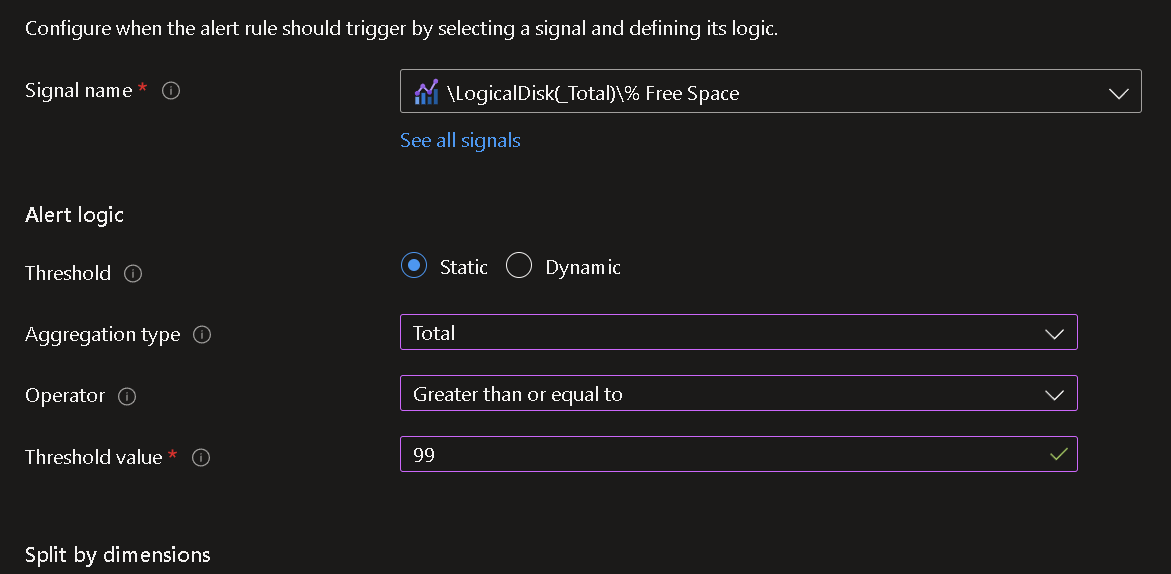Image resolution: width=1171 pixels, height=574 pixels.
Task: Click the Threshold value field label
Action: pyautogui.click(x=94, y=457)
